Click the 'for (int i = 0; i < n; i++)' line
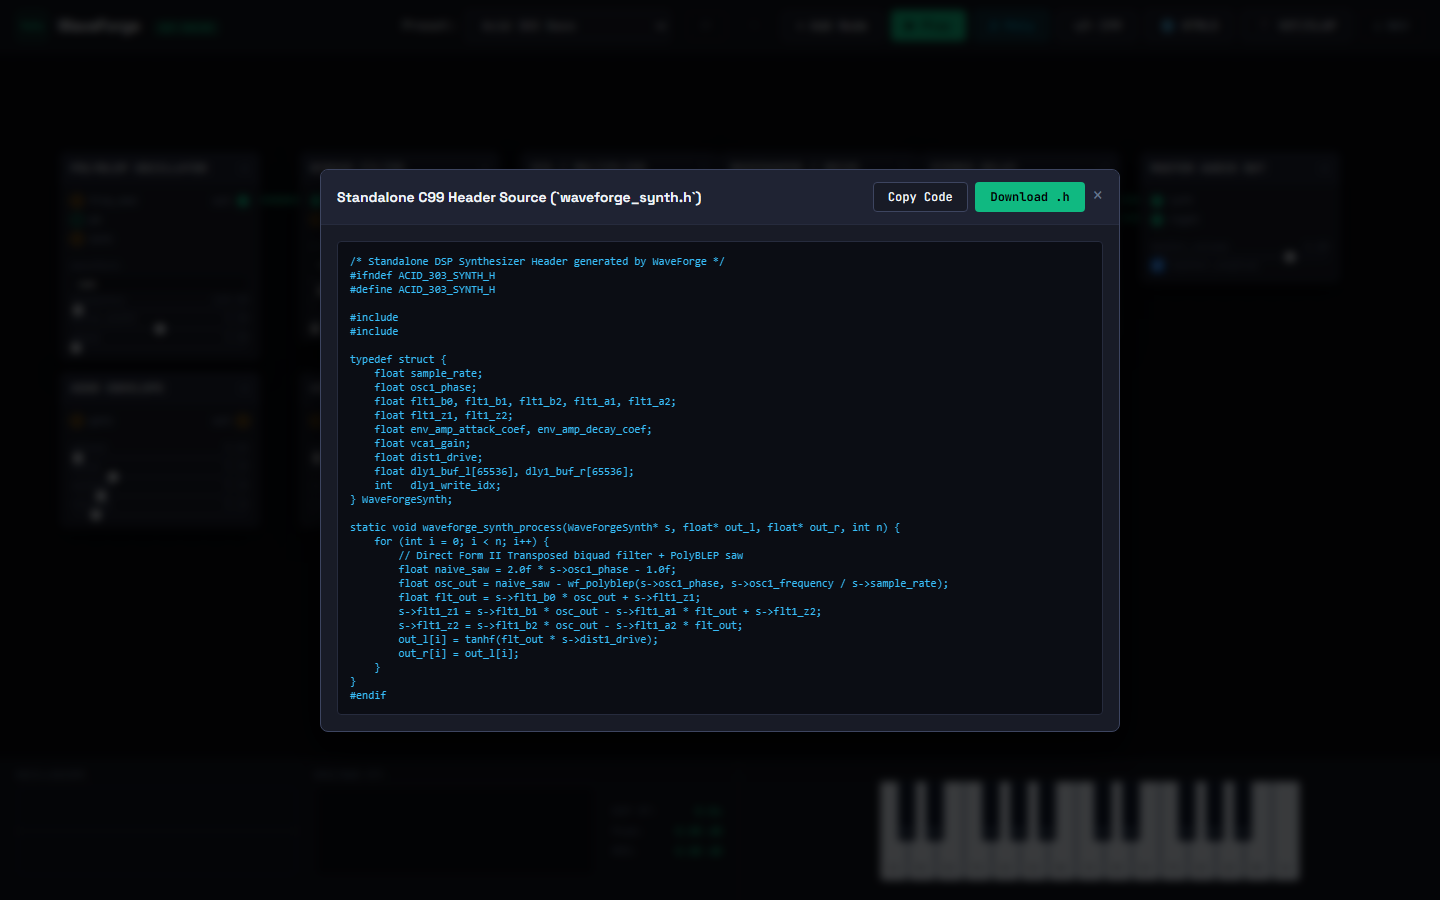 pos(462,542)
